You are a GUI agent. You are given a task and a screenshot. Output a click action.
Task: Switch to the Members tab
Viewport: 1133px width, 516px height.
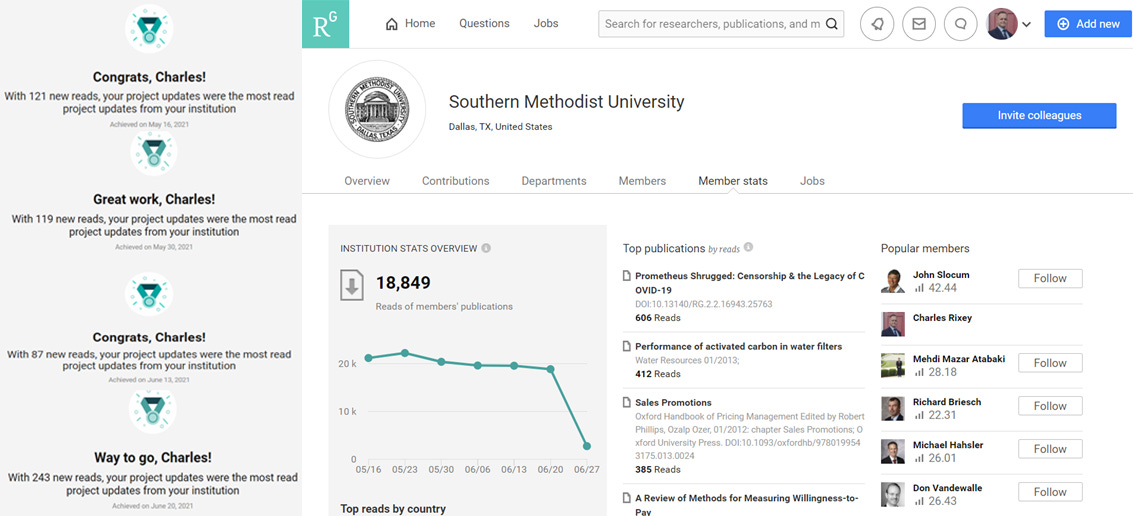tap(642, 181)
